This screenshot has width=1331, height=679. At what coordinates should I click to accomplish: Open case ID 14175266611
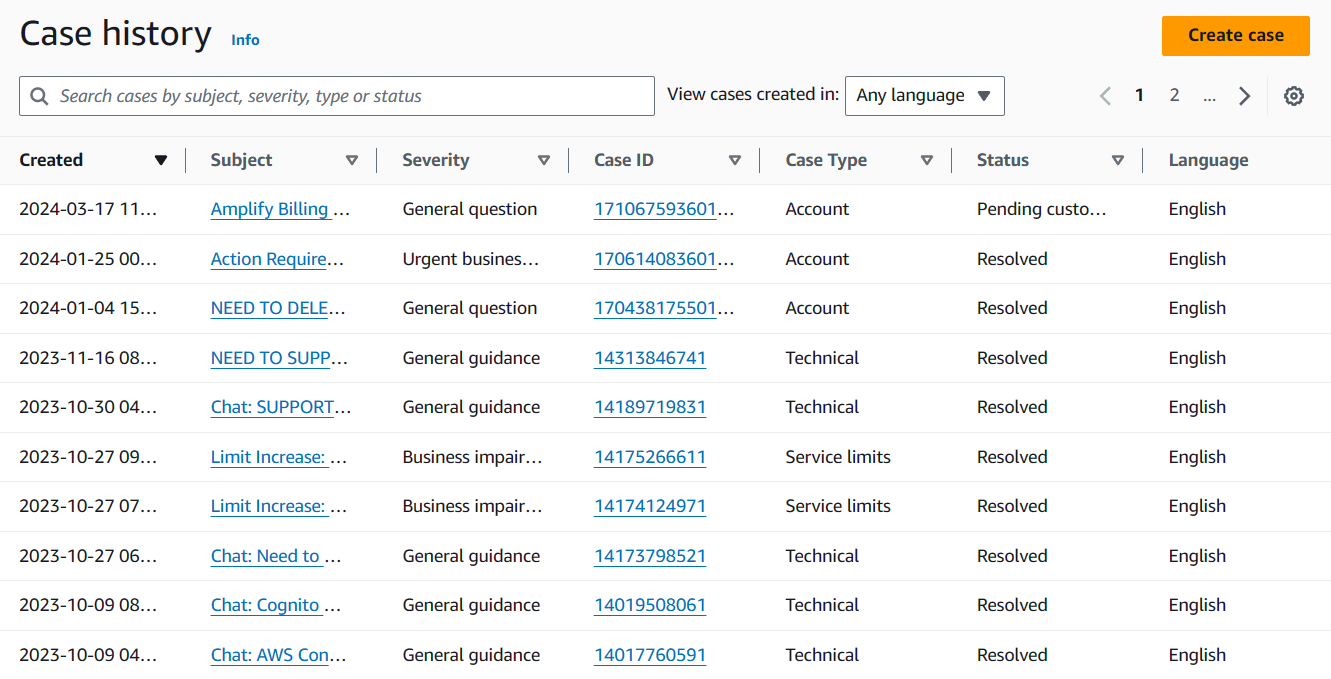(x=650, y=457)
